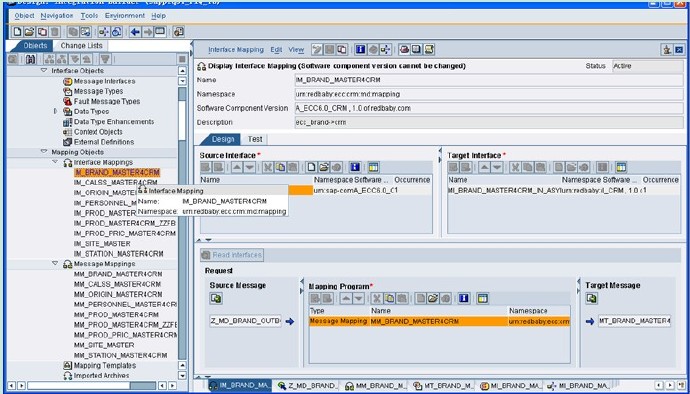This screenshot has width=690, height=394.
Task: Open the Tools menu
Action: pos(89,15)
